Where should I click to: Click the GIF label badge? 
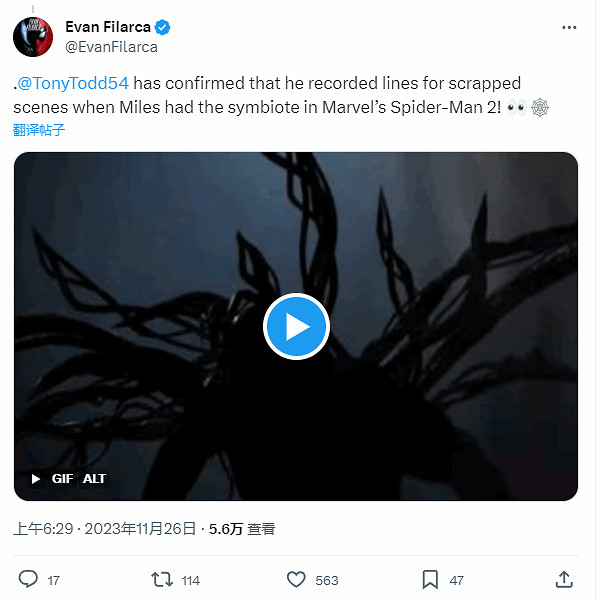(62, 479)
